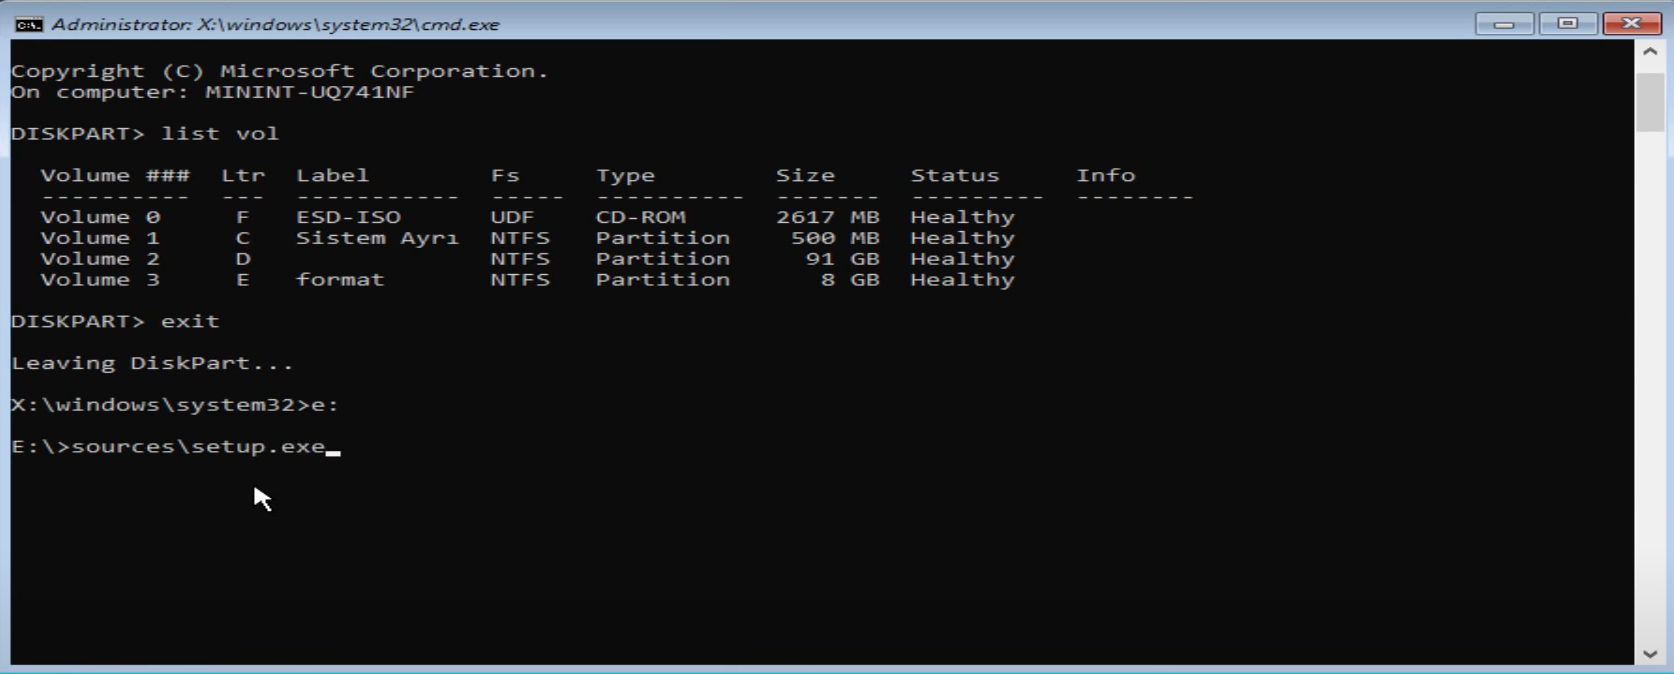Click the computer name 'MININT-UQ741NF'

click(309, 92)
